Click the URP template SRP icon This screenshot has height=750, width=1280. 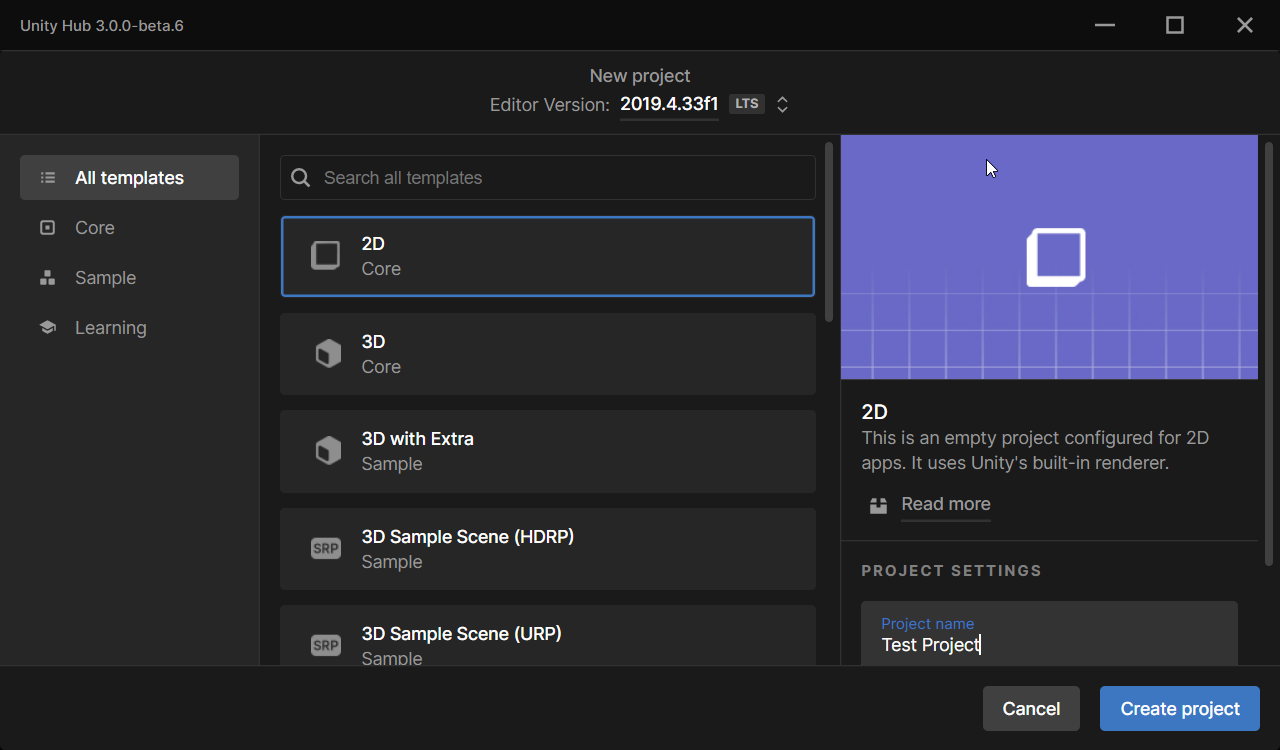326,646
